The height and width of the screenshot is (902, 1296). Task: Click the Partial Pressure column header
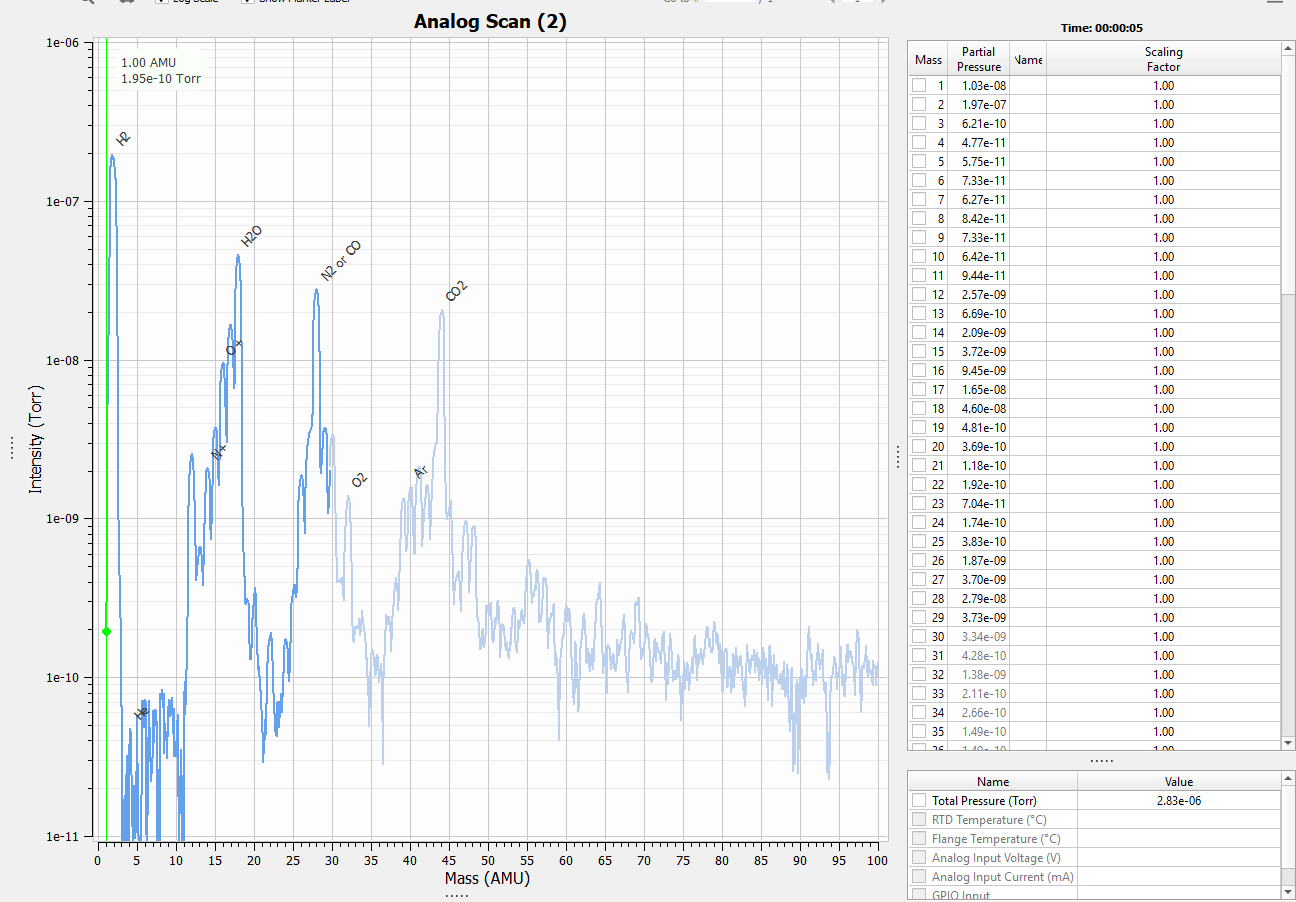[x=979, y=59]
